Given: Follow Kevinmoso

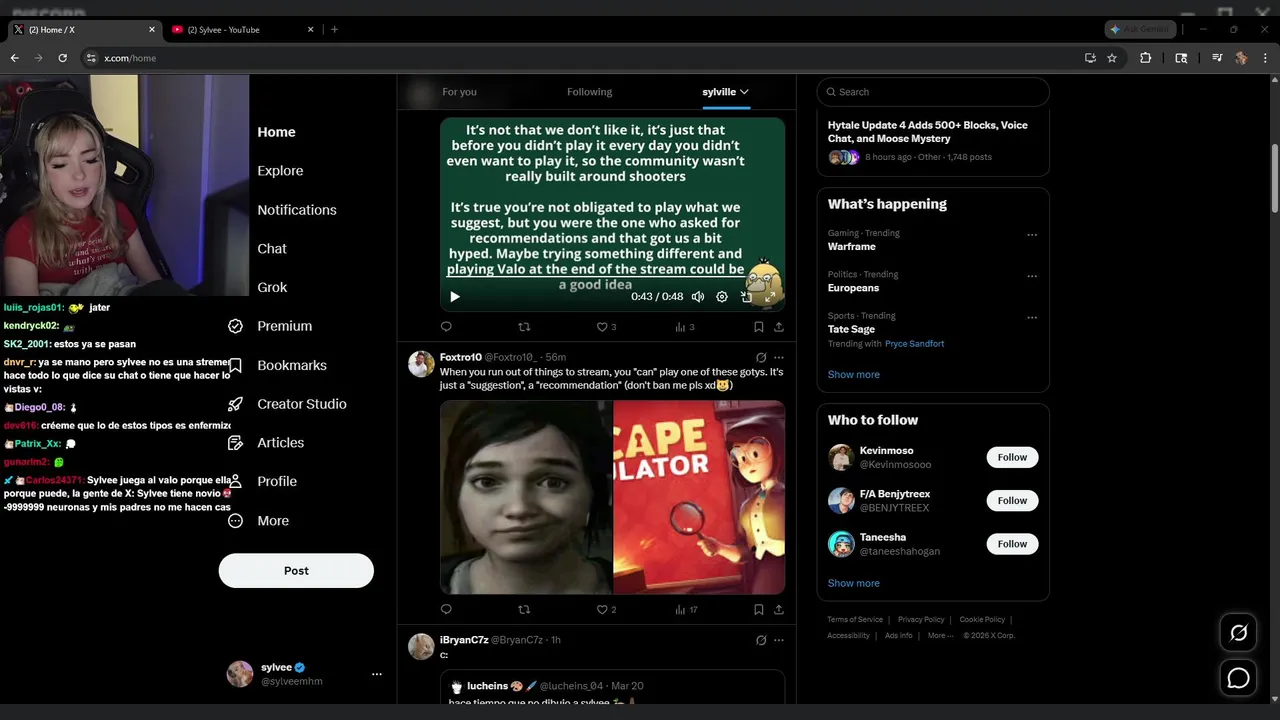Looking at the screenshot, I should click(x=1012, y=457).
